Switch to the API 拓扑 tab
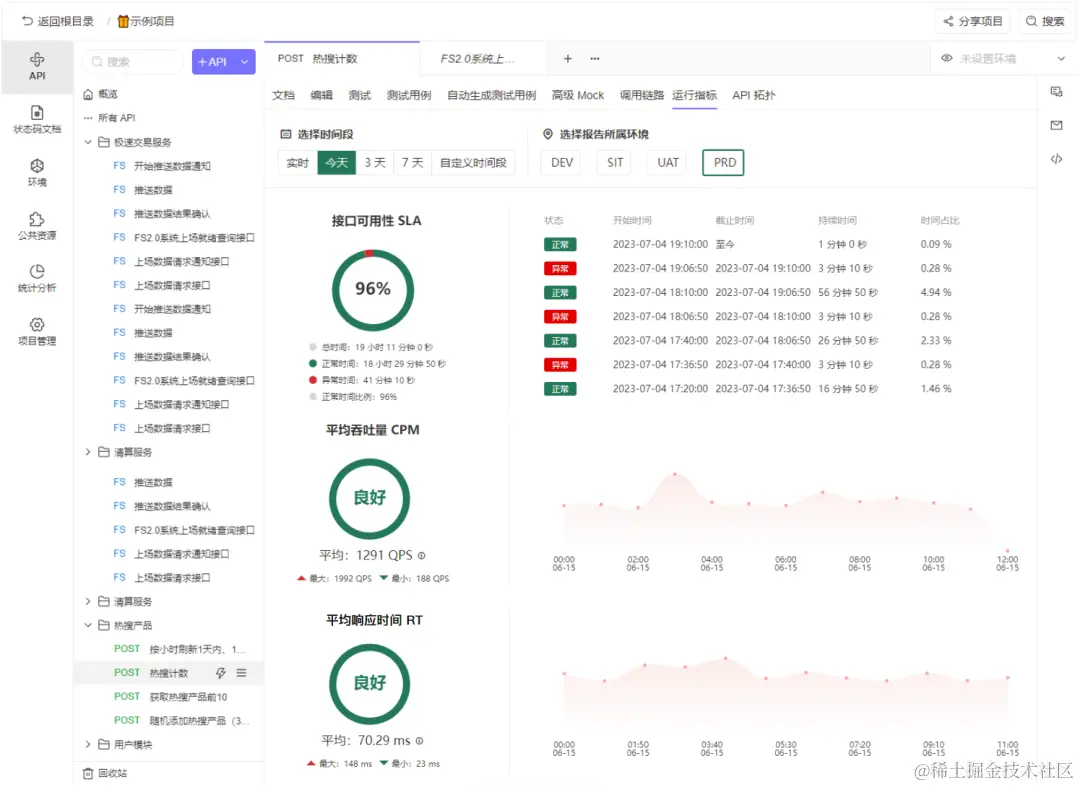Image resolution: width=1080 pixels, height=787 pixels. click(754, 95)
